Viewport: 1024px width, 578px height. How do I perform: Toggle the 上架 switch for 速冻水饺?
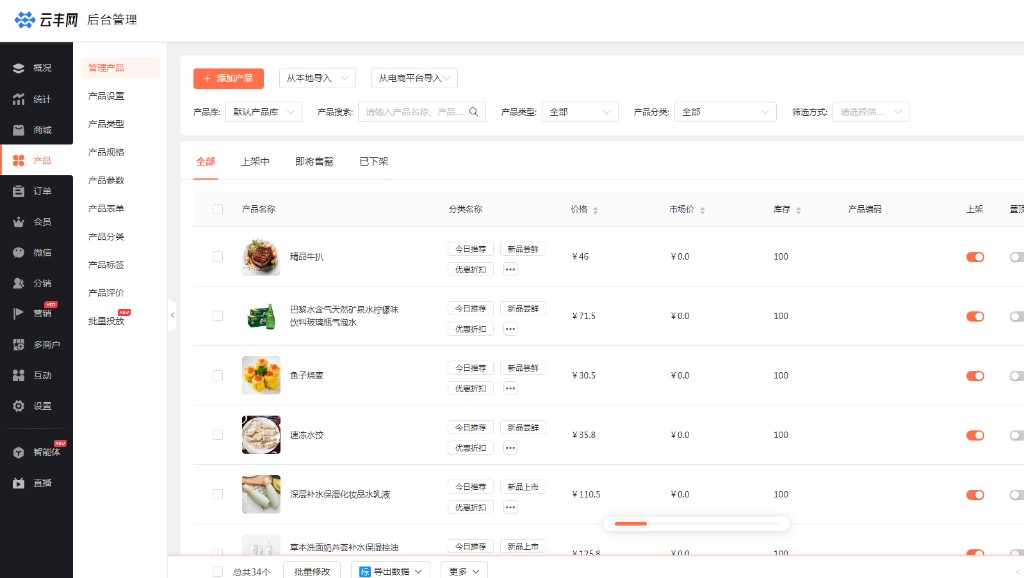point(975,435)
